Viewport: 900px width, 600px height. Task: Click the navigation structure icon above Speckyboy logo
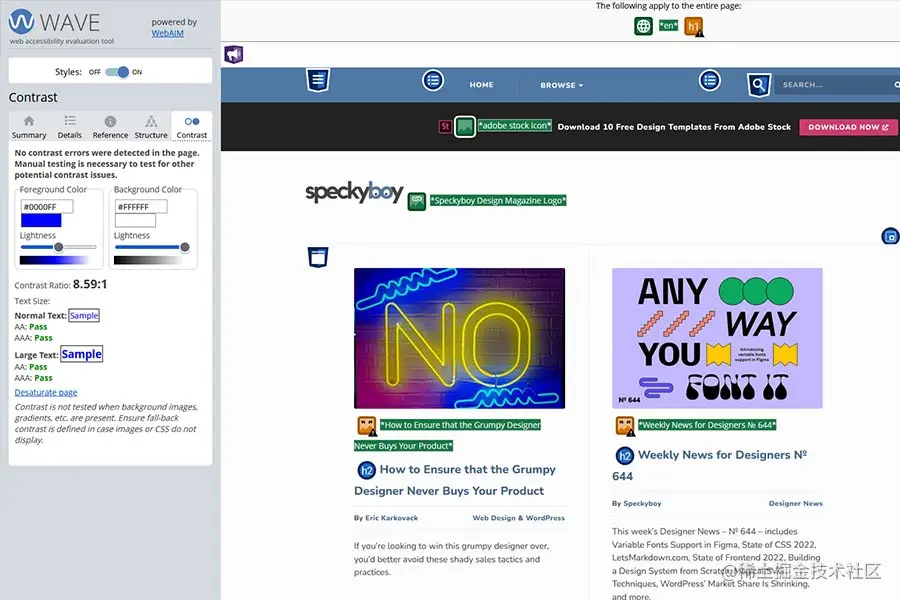(318, 80)
